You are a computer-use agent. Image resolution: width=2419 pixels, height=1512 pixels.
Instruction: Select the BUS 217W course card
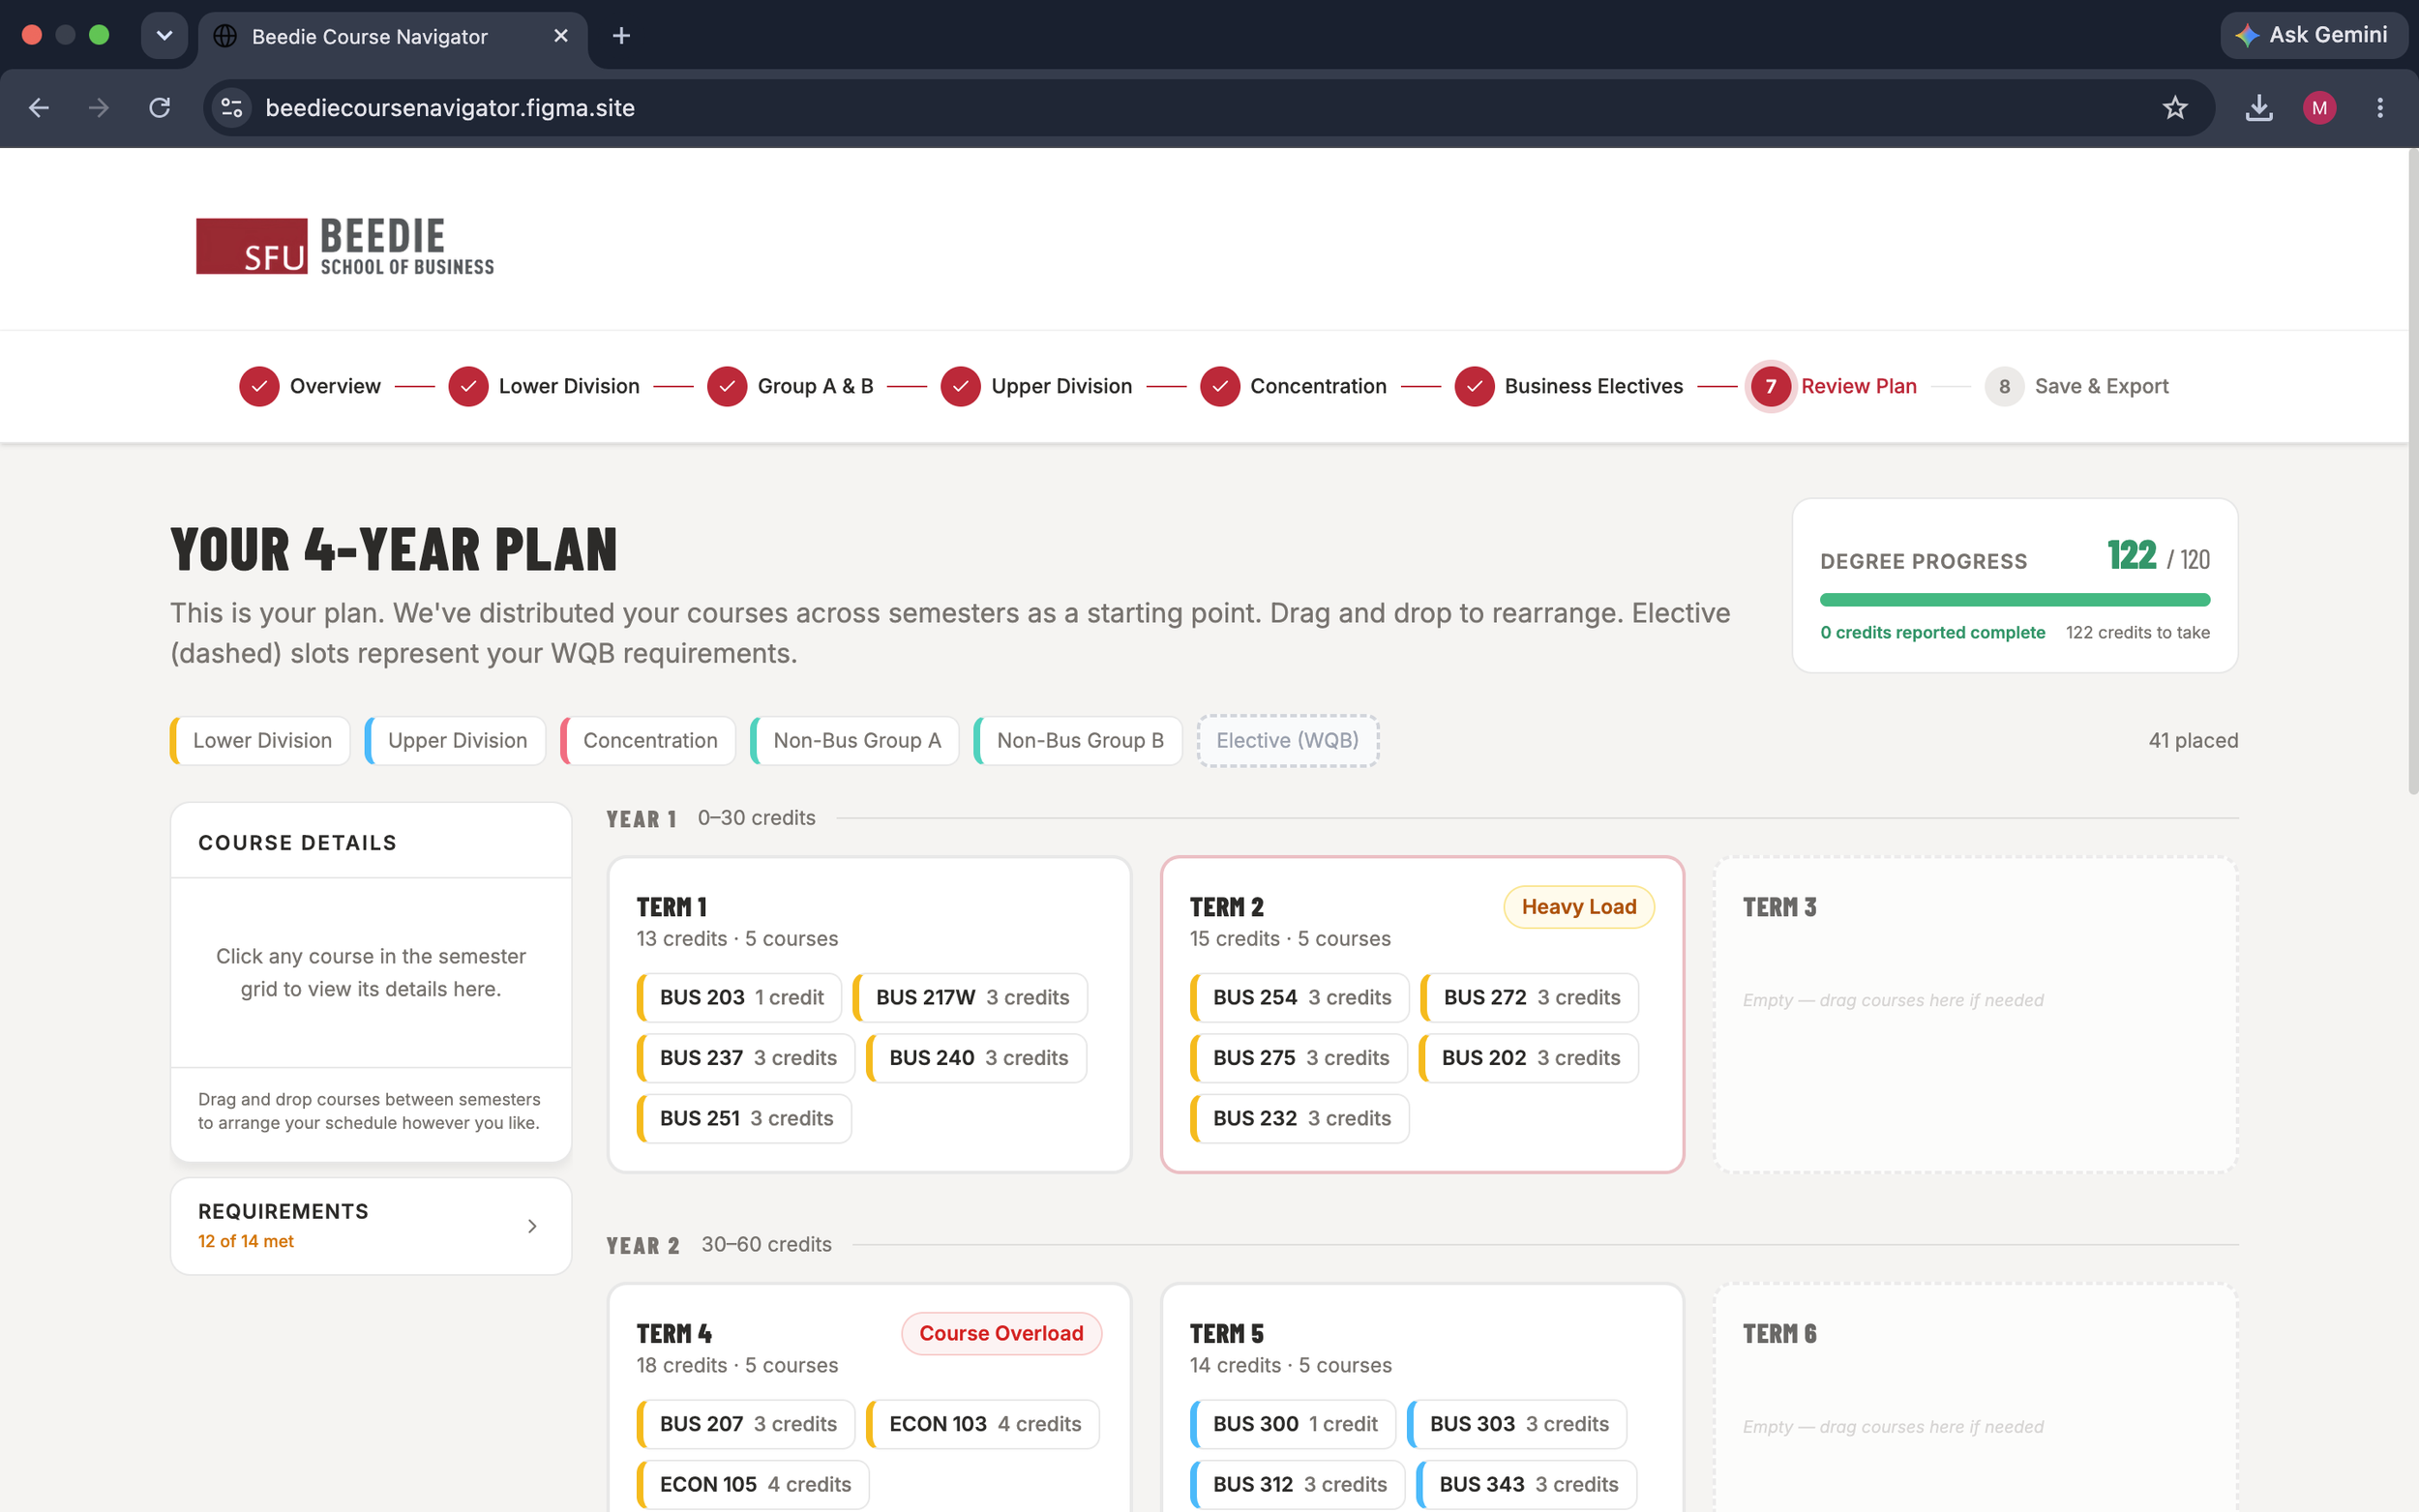[x=970, y=997]
